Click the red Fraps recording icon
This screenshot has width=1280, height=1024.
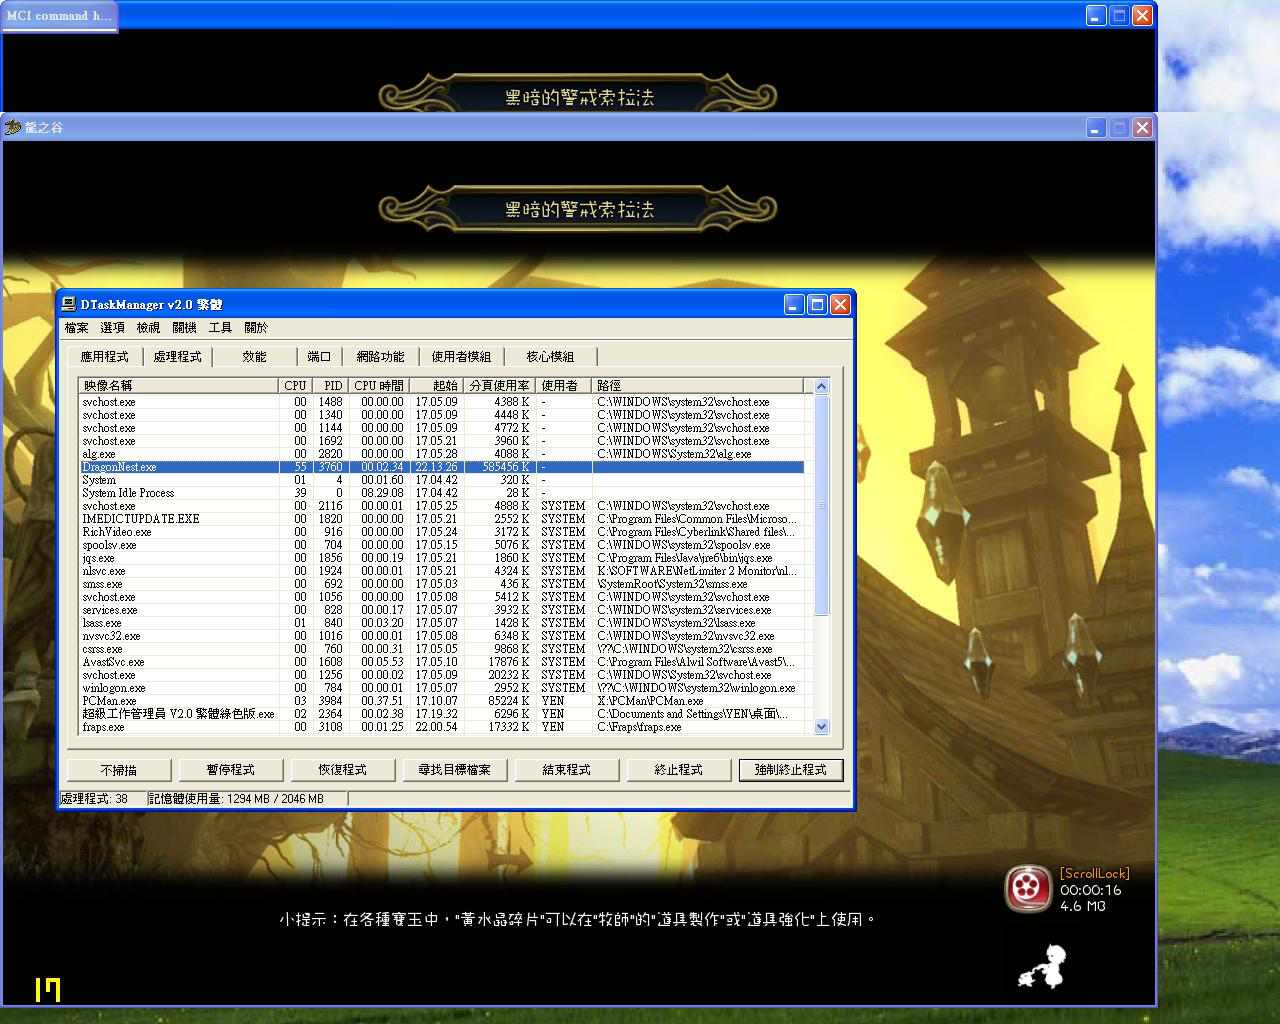[x=1027, y=888]
